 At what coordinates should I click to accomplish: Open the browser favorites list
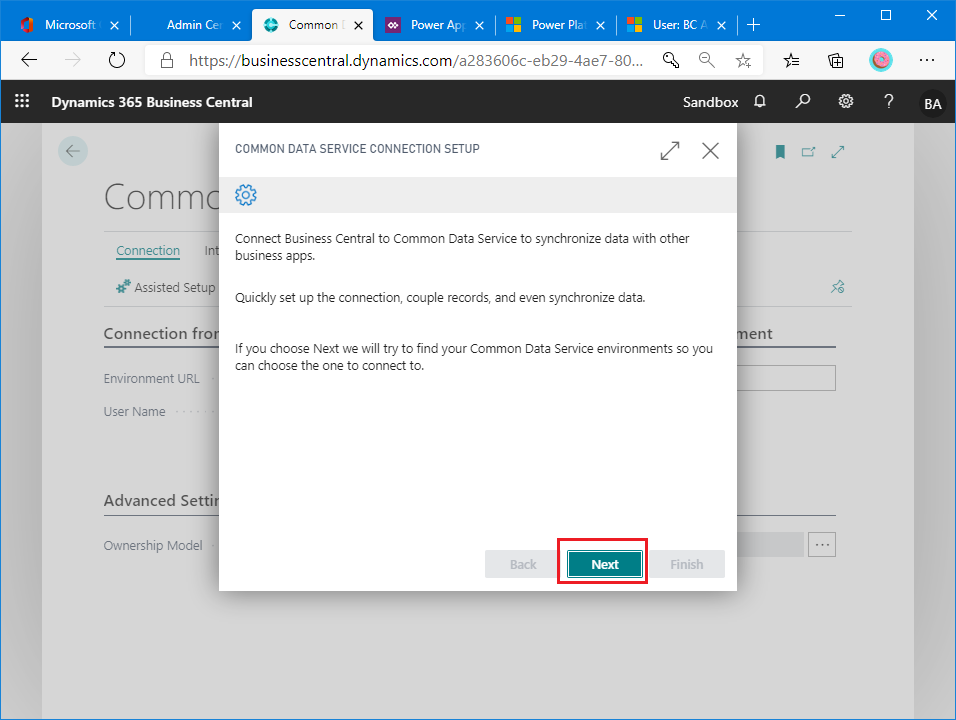tap(791, 60)
